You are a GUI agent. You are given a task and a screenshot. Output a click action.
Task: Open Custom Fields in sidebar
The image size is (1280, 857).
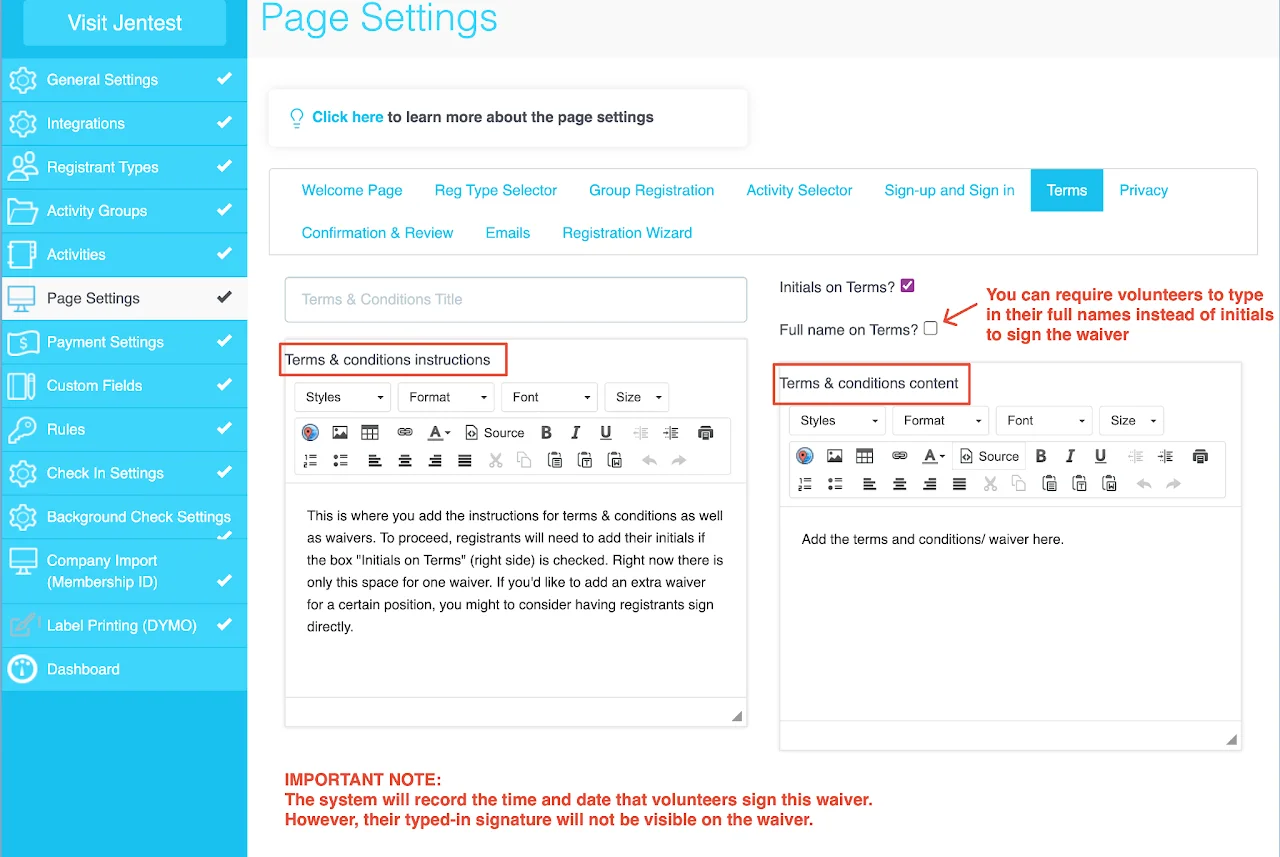(x=124, y=385)
